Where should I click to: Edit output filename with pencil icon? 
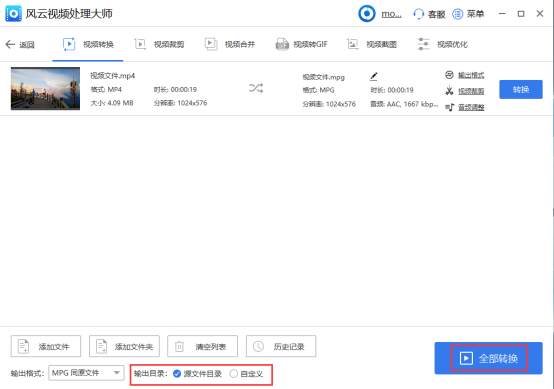(374, 76)
